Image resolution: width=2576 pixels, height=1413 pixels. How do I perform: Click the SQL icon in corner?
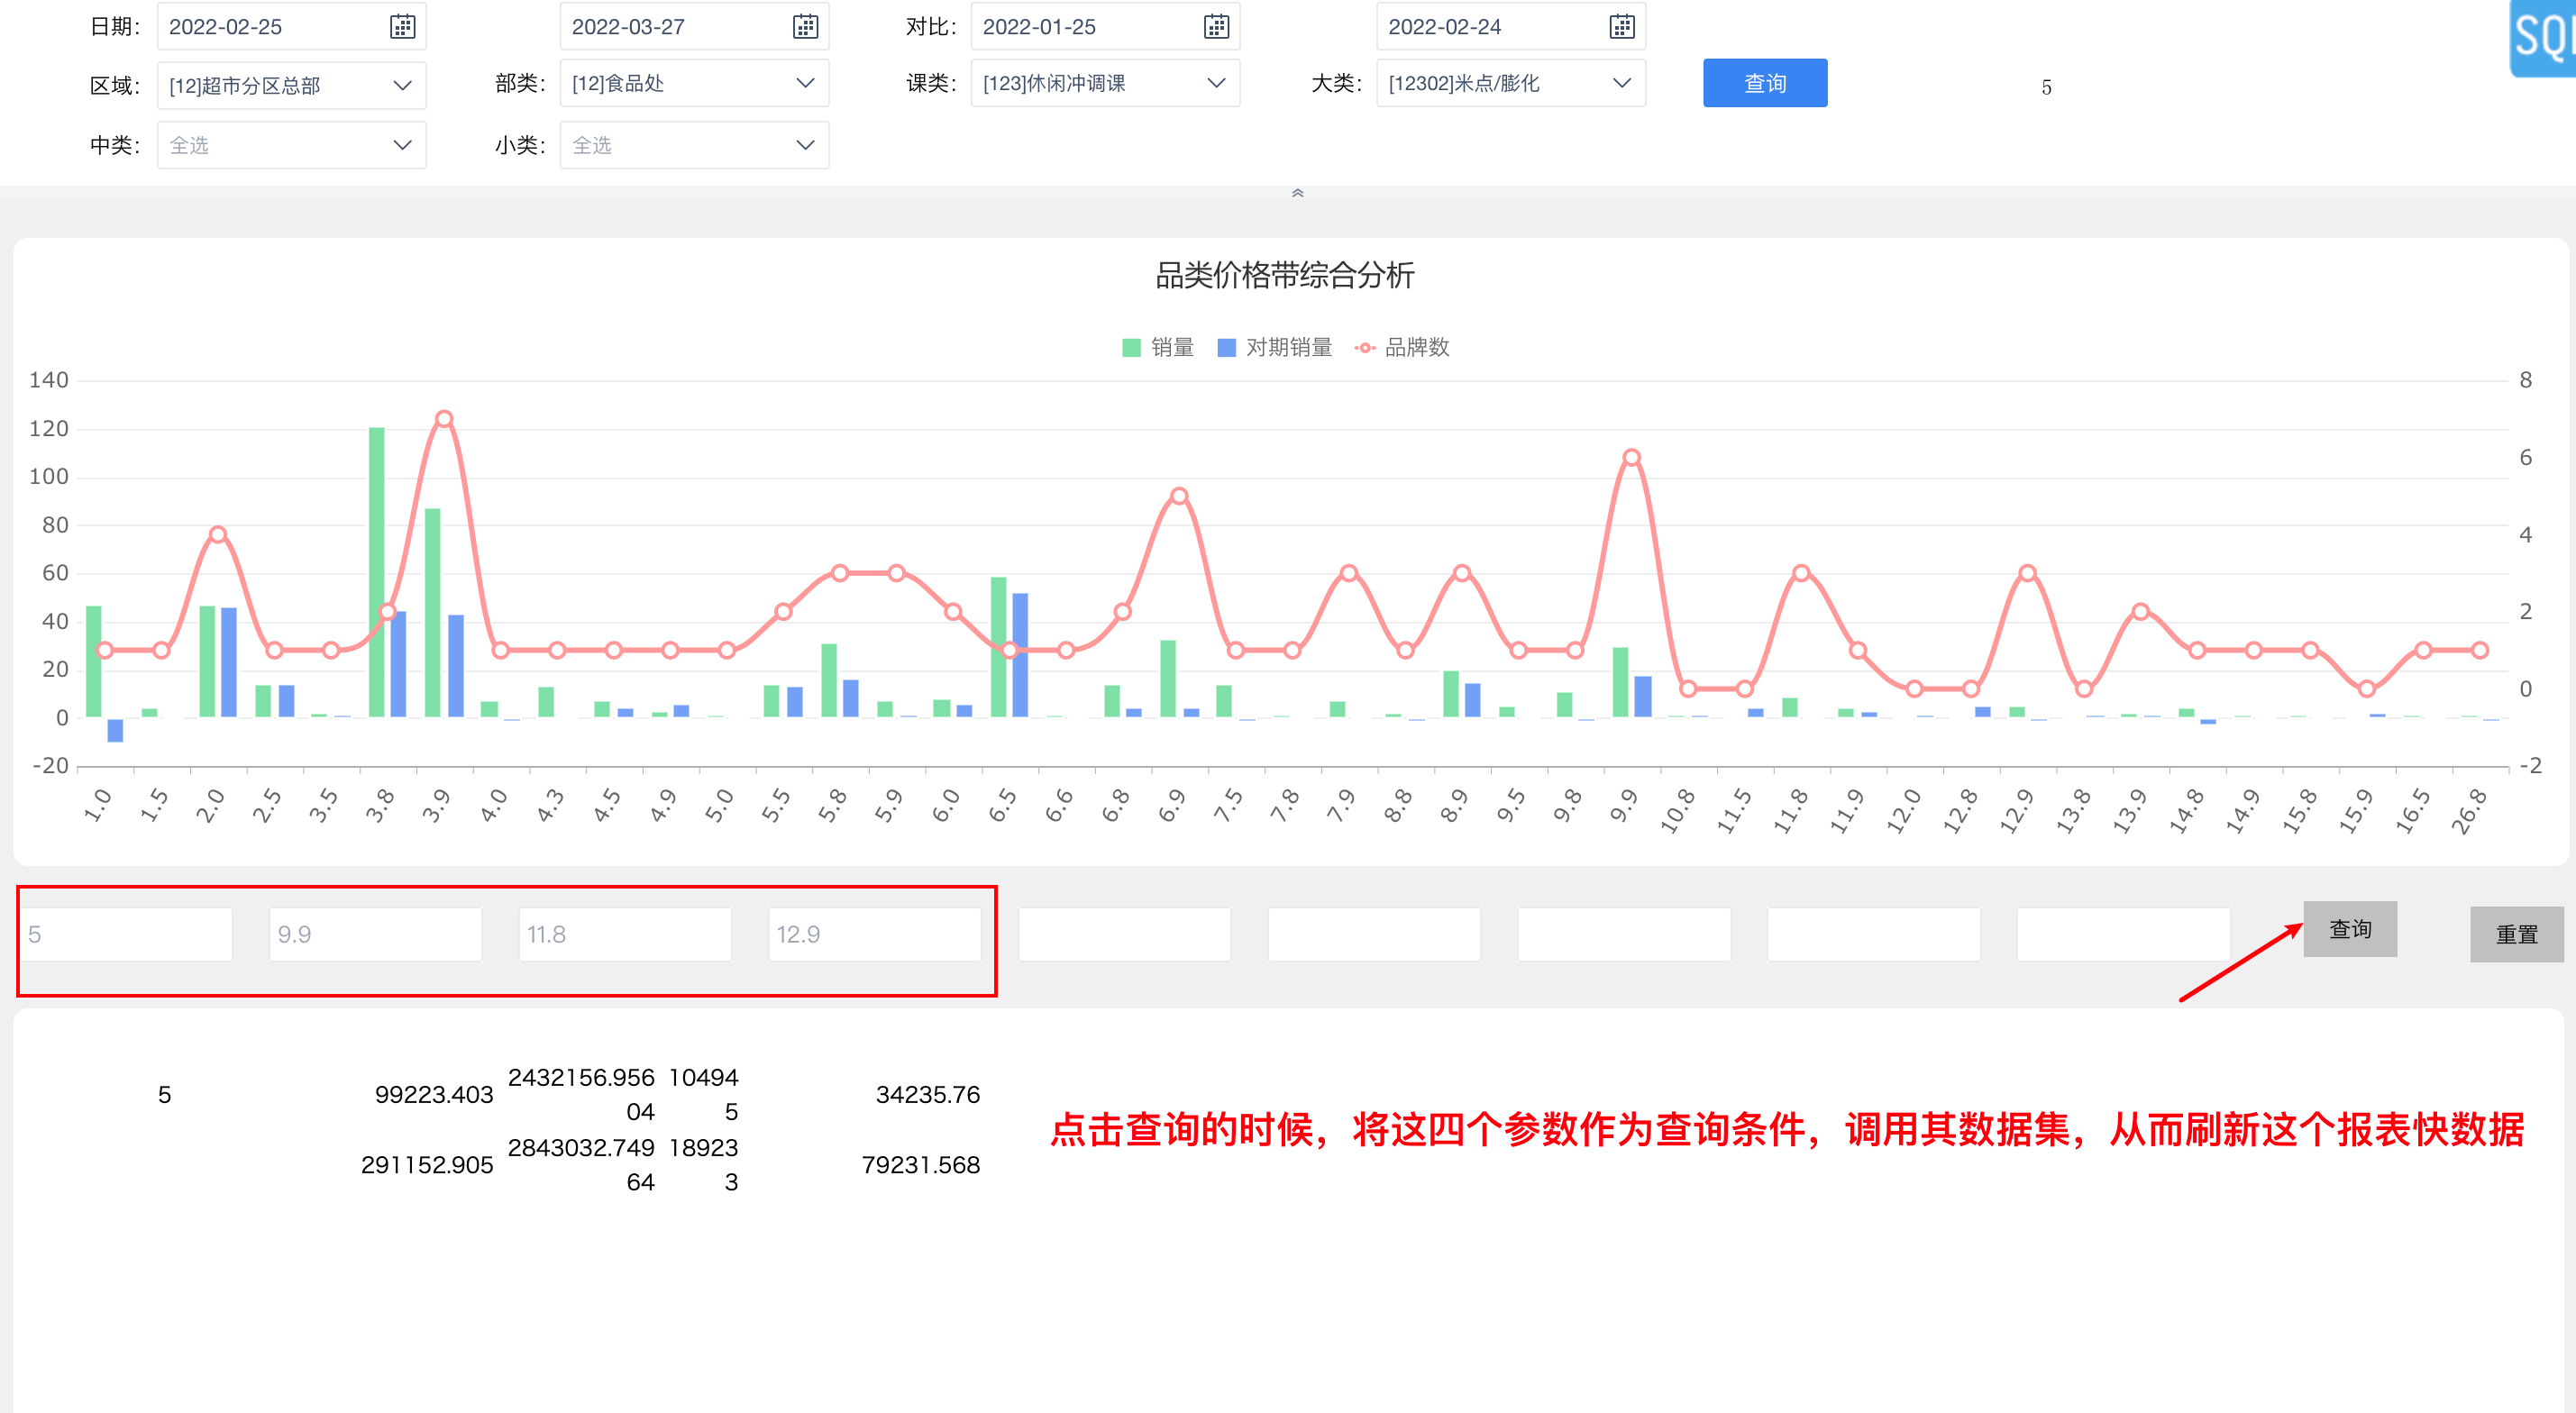2543,38
